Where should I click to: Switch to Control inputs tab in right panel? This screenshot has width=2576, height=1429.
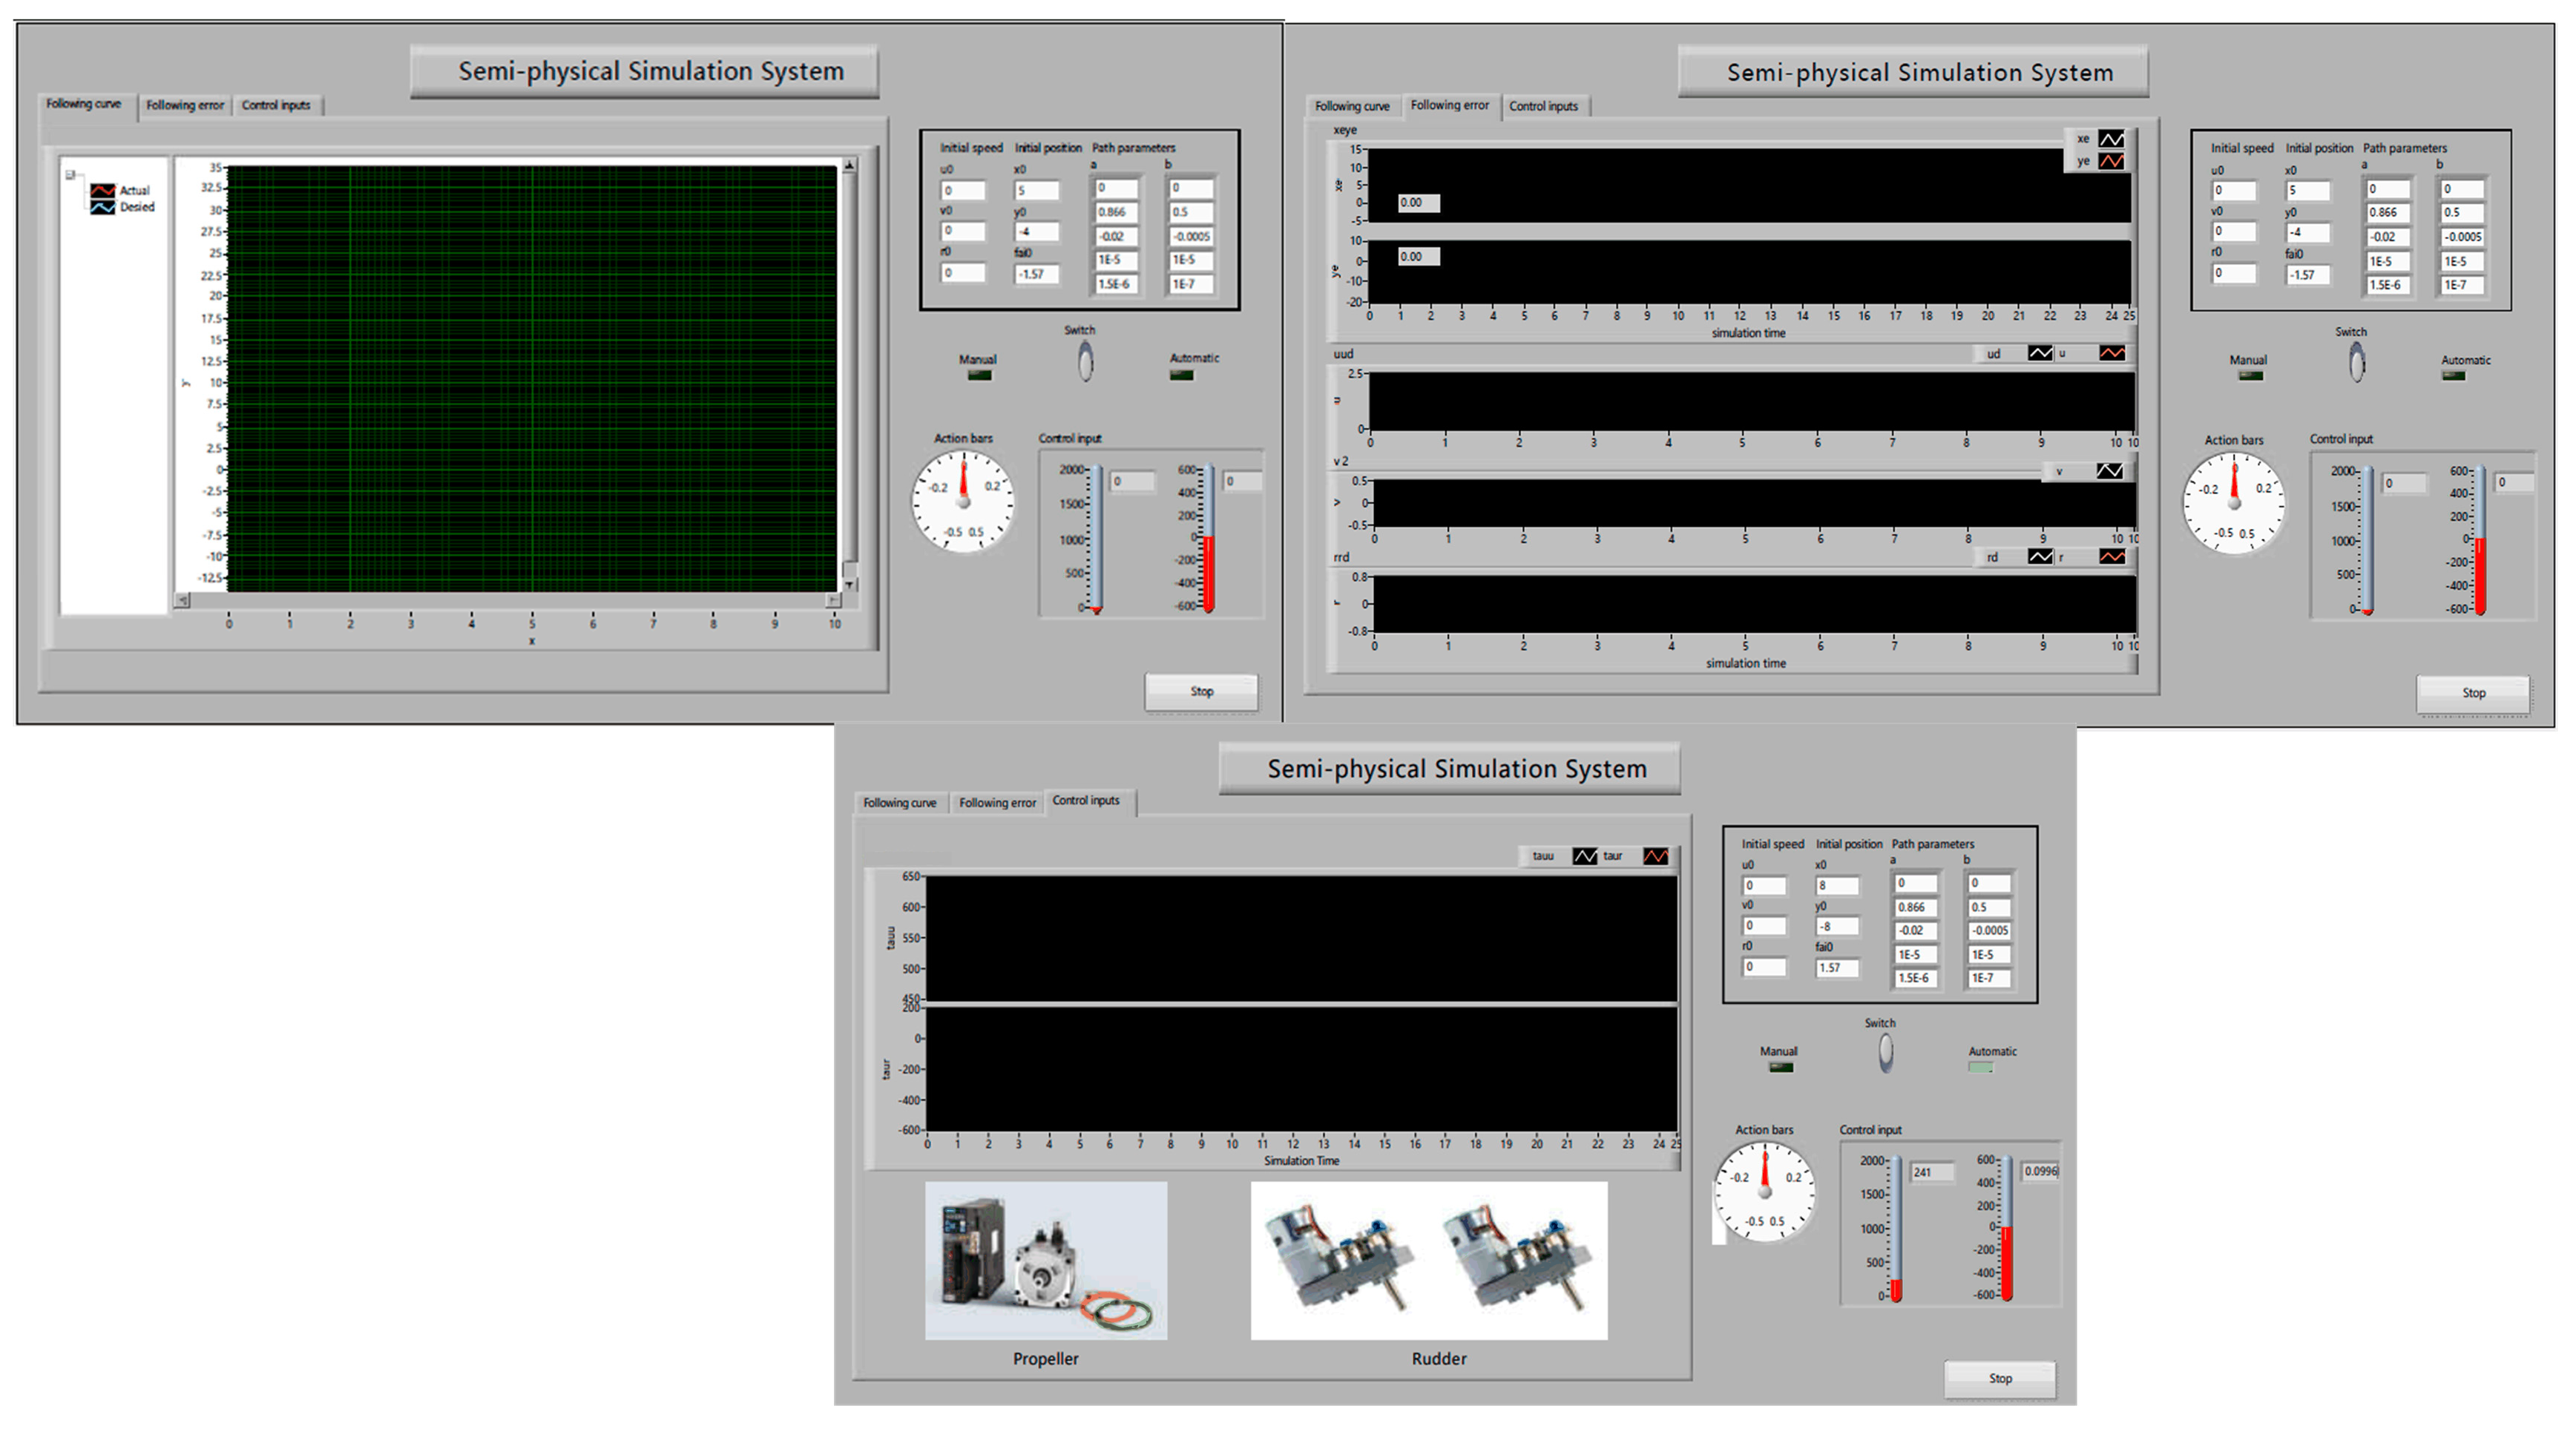coord(1543,106)
